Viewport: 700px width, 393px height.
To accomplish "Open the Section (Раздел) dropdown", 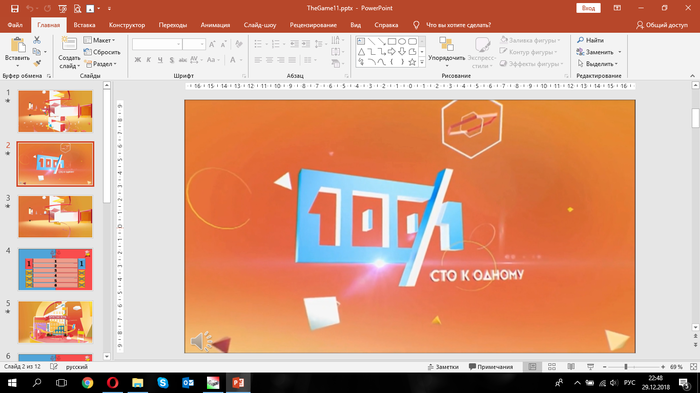I will 100,64.
